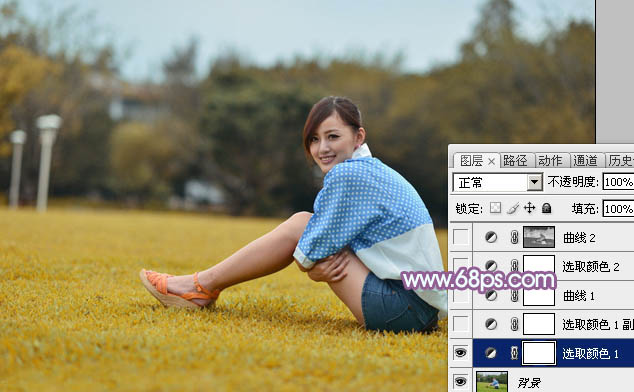Show the 曲线 1 layer
The height and width of the screenshot is (392, 634).
(461, 295)
